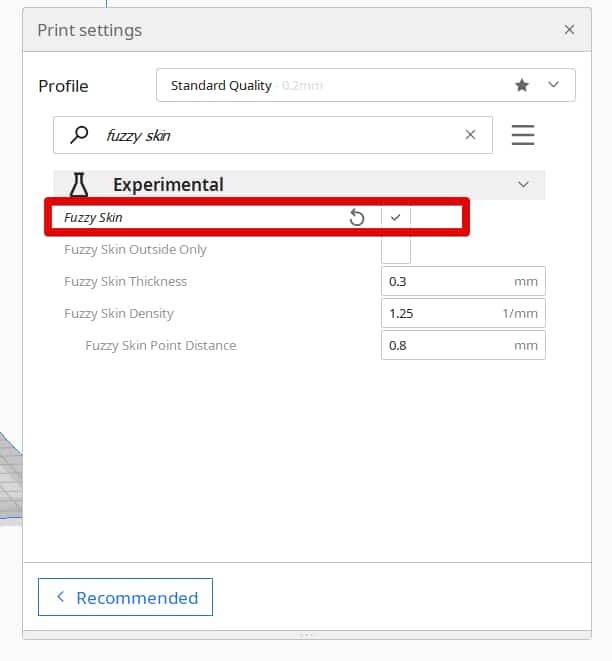The height and width of the screenshot is (661, 612).
Task: Click the Experimental category header
Action: (299, 185)
